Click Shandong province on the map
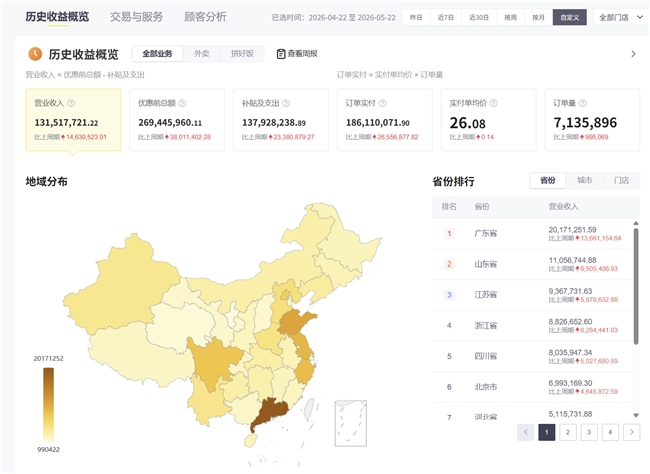Screen dimensions: 650x474 pos(295,322)
